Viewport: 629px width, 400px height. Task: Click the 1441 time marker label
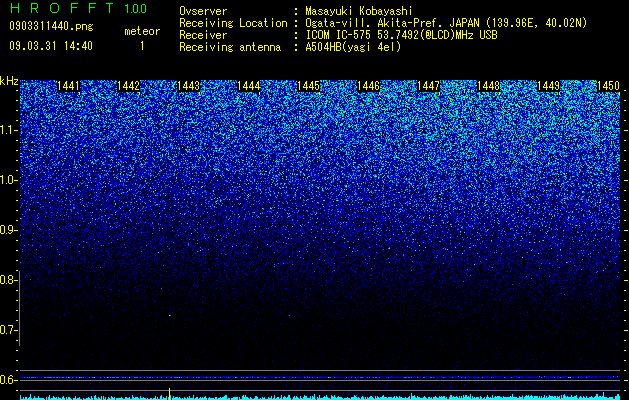coord(69,86)
